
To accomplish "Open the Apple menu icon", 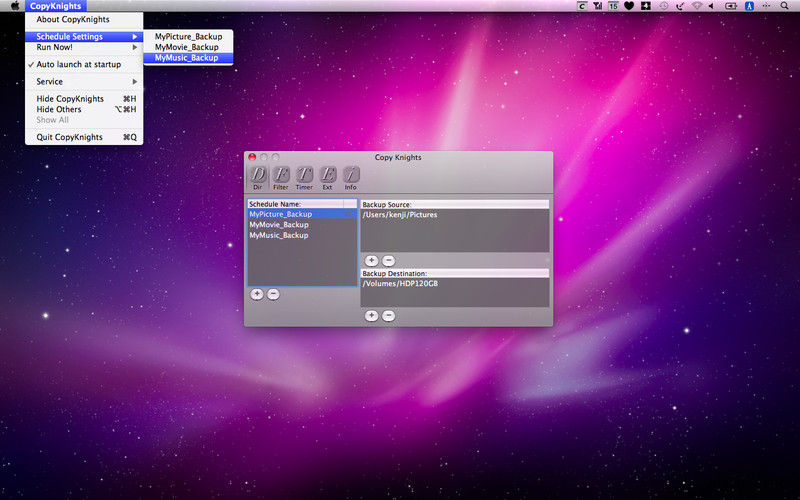I will tap(15, 6).
